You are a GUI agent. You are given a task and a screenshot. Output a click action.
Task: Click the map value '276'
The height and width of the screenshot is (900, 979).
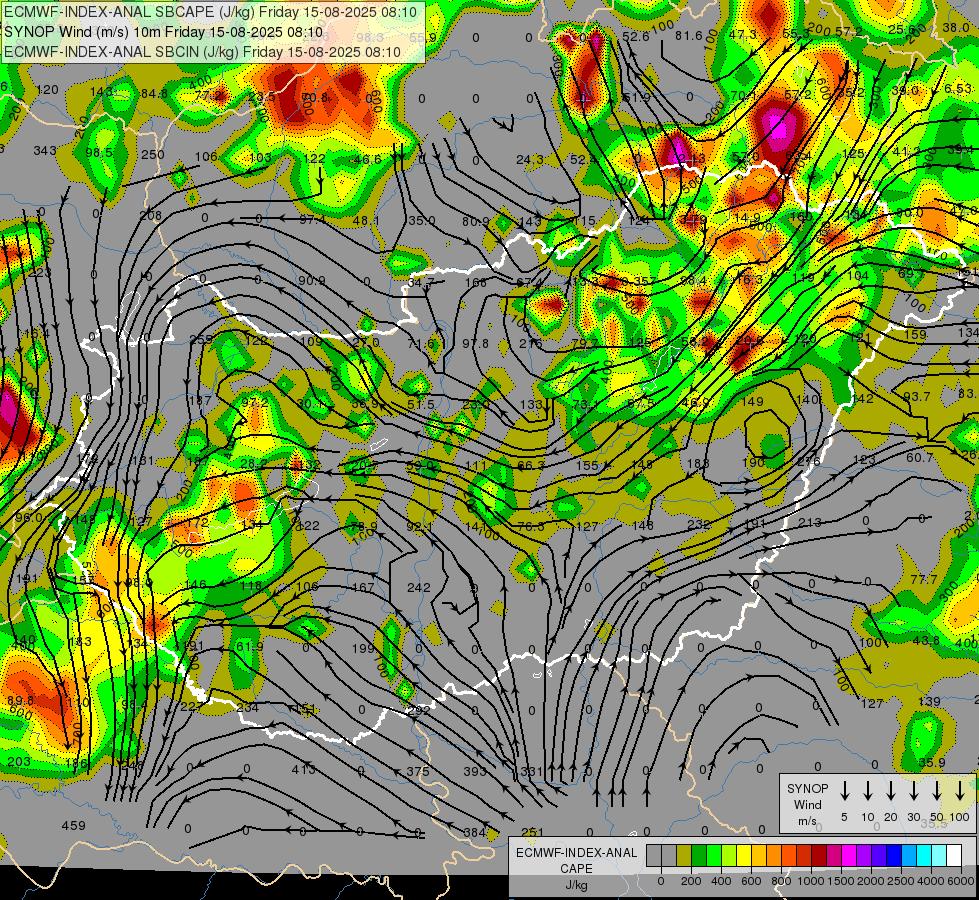809,461
